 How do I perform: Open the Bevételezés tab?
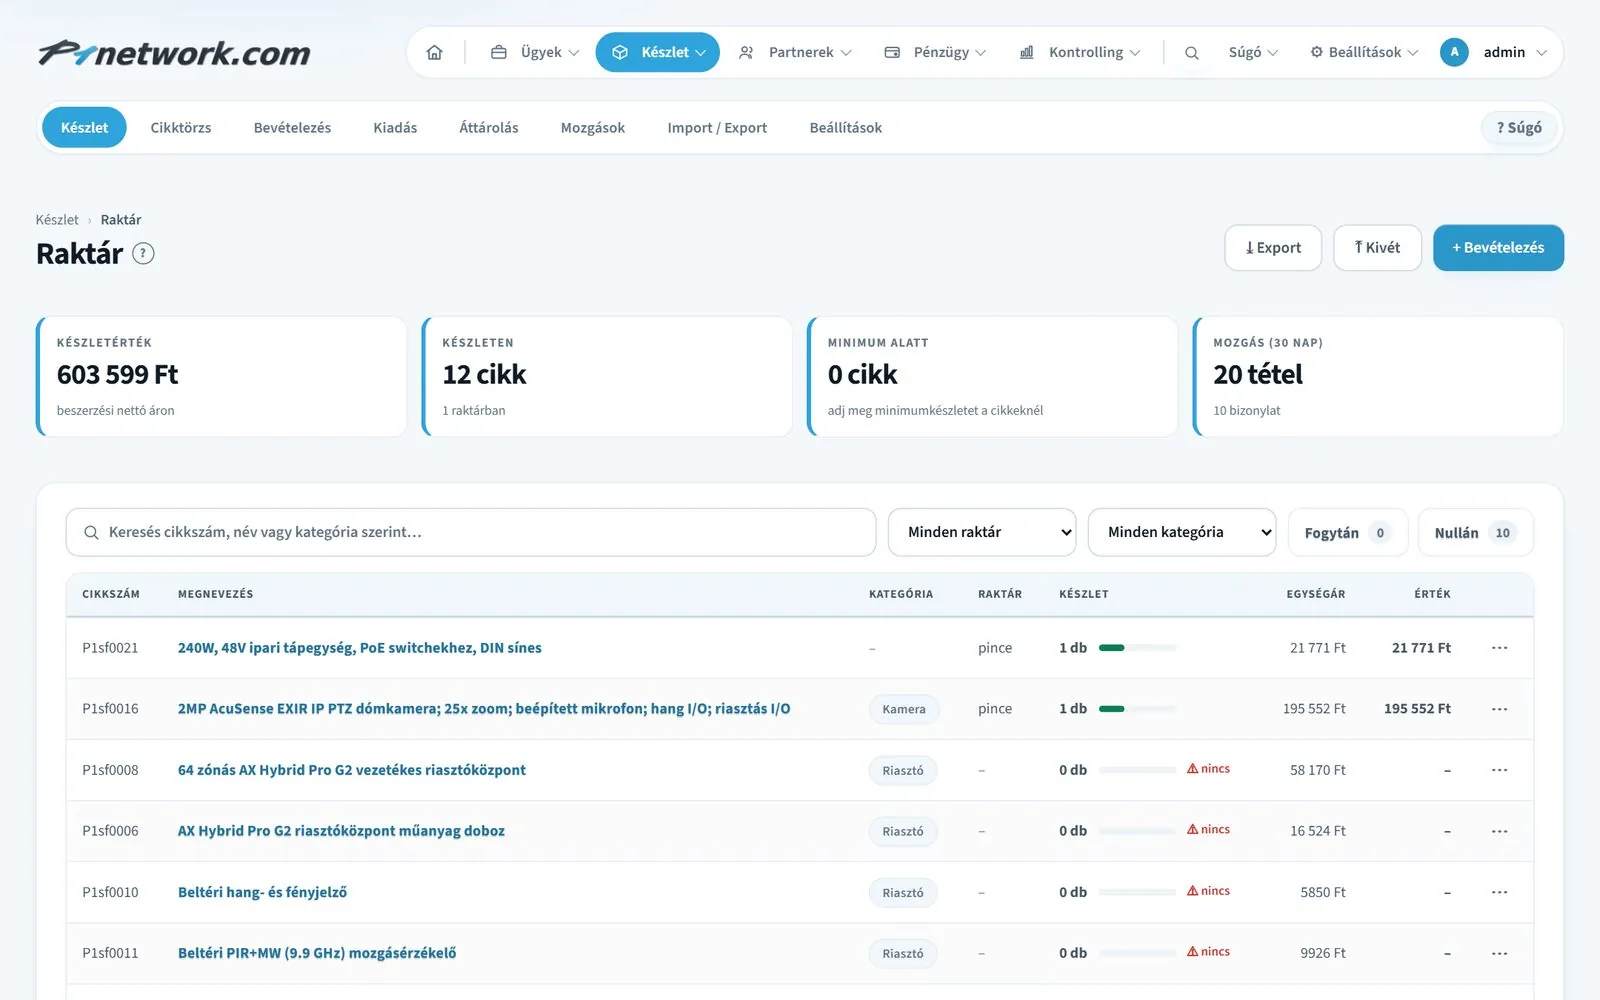(292, 128)
